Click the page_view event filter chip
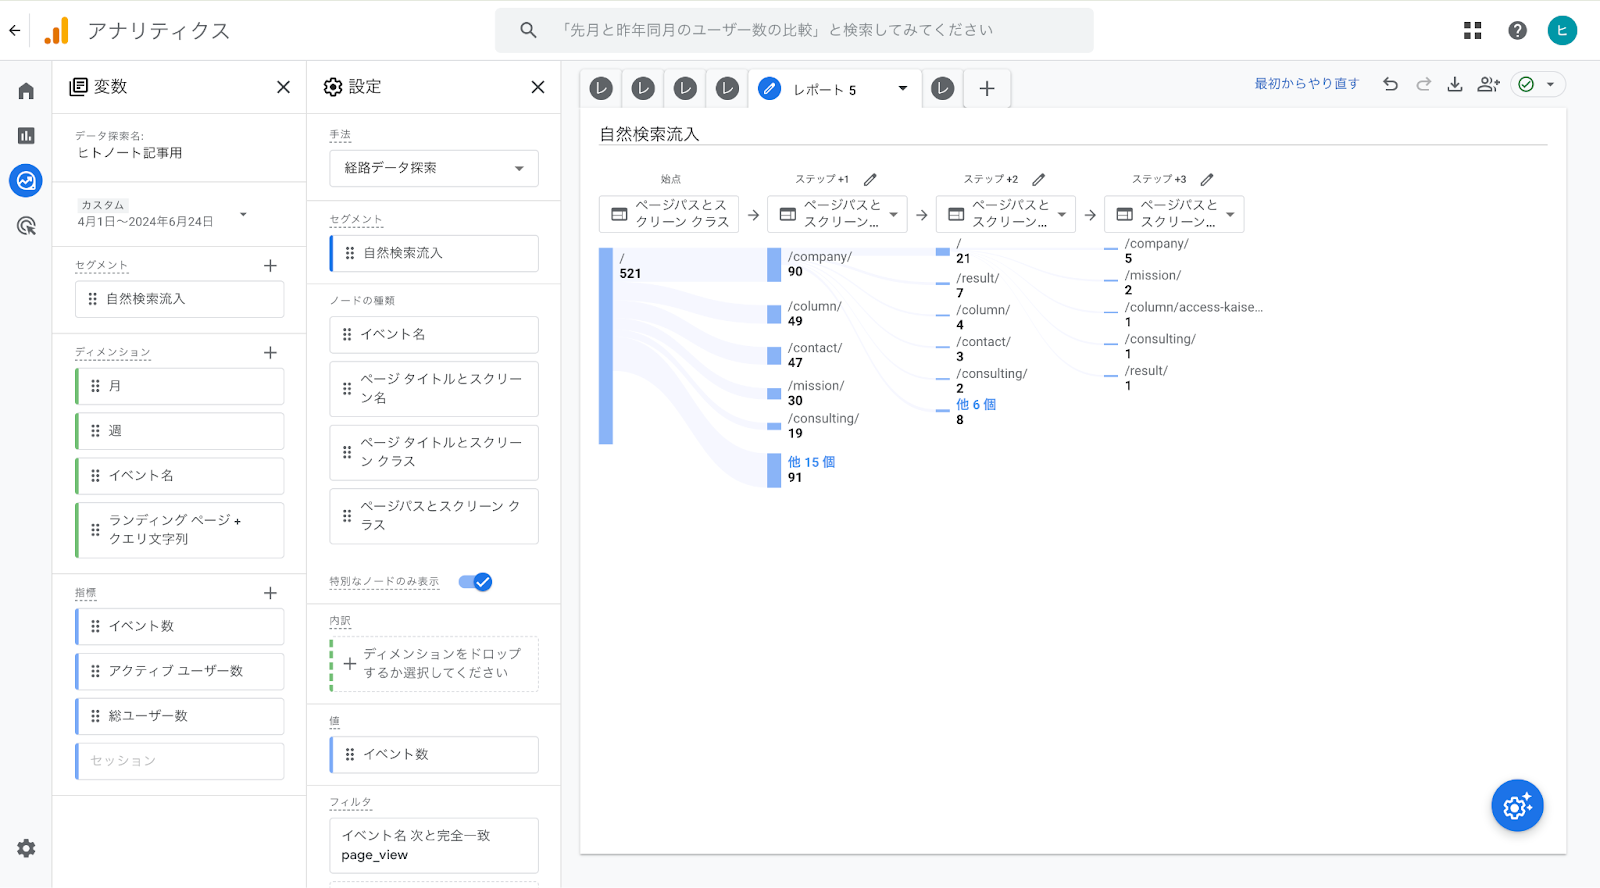The image size is (1600, 888). tap(434, 845)
